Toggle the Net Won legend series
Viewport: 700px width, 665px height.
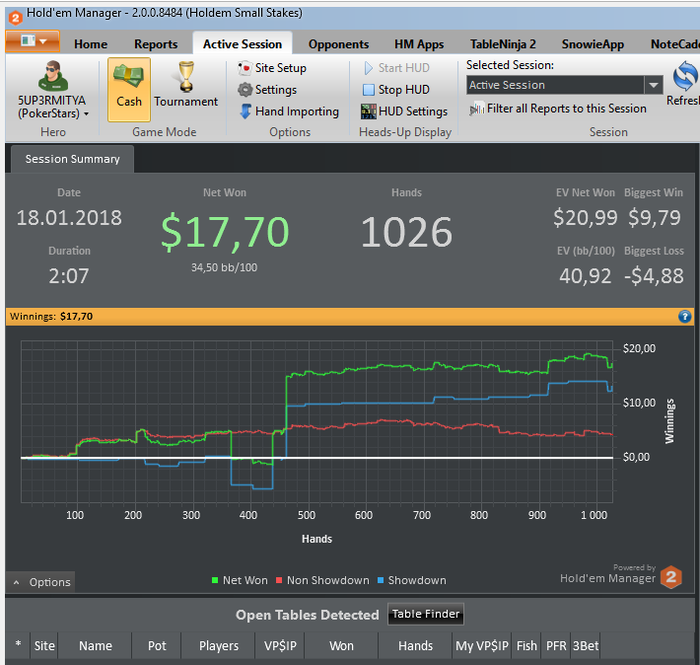coord(239,580)
